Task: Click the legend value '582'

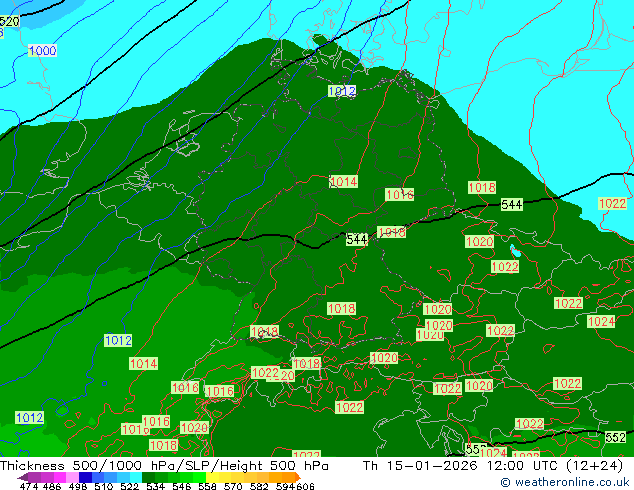Action: click(259, 486)
